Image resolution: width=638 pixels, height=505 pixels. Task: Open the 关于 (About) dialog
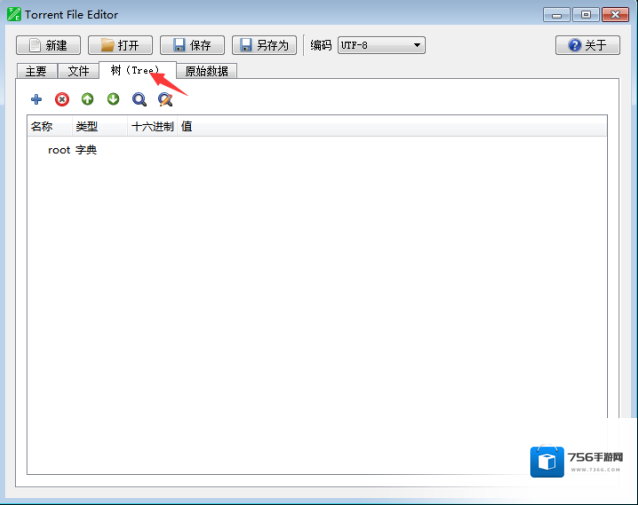click(587, 45)
